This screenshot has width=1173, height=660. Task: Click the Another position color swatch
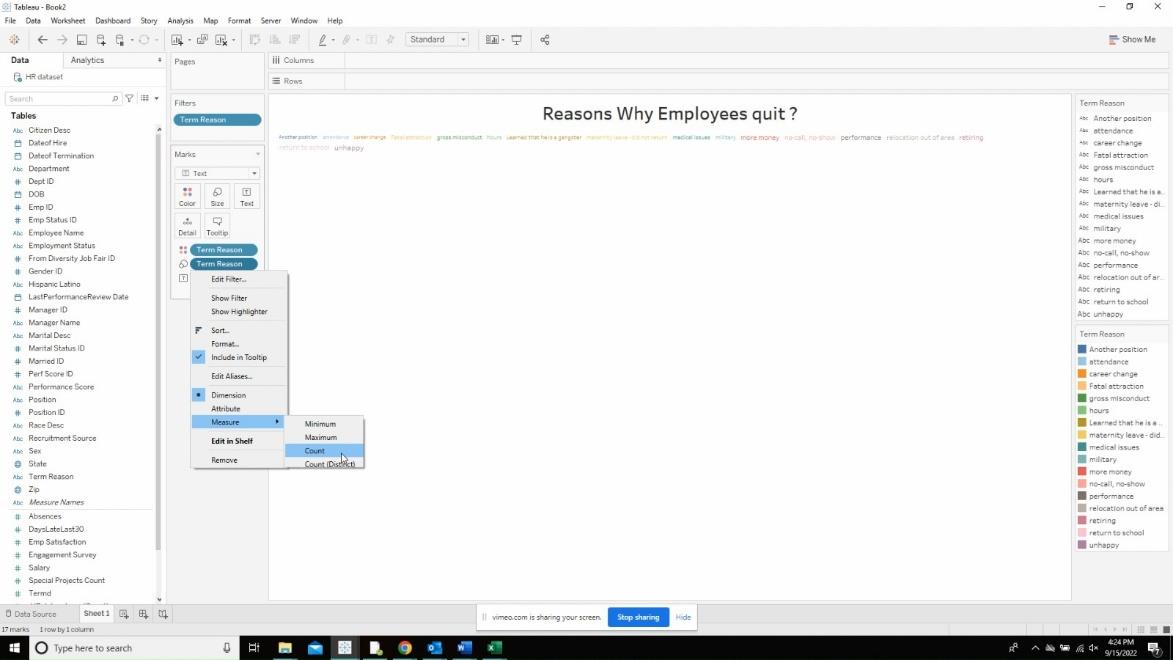coord(1082,349)
